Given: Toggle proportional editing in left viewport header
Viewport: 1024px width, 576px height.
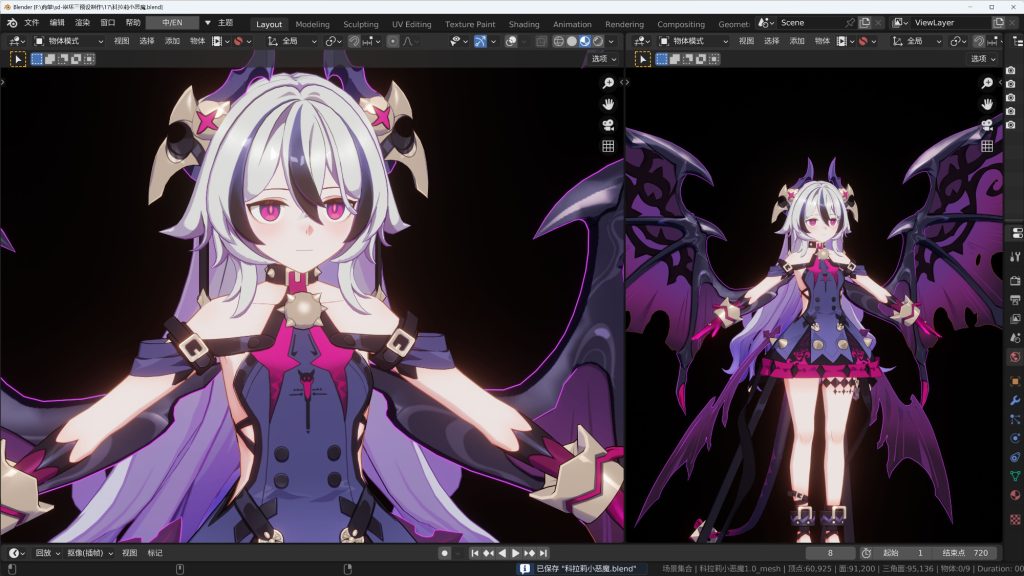Looking at the screenshot, I should click(393, 41).
